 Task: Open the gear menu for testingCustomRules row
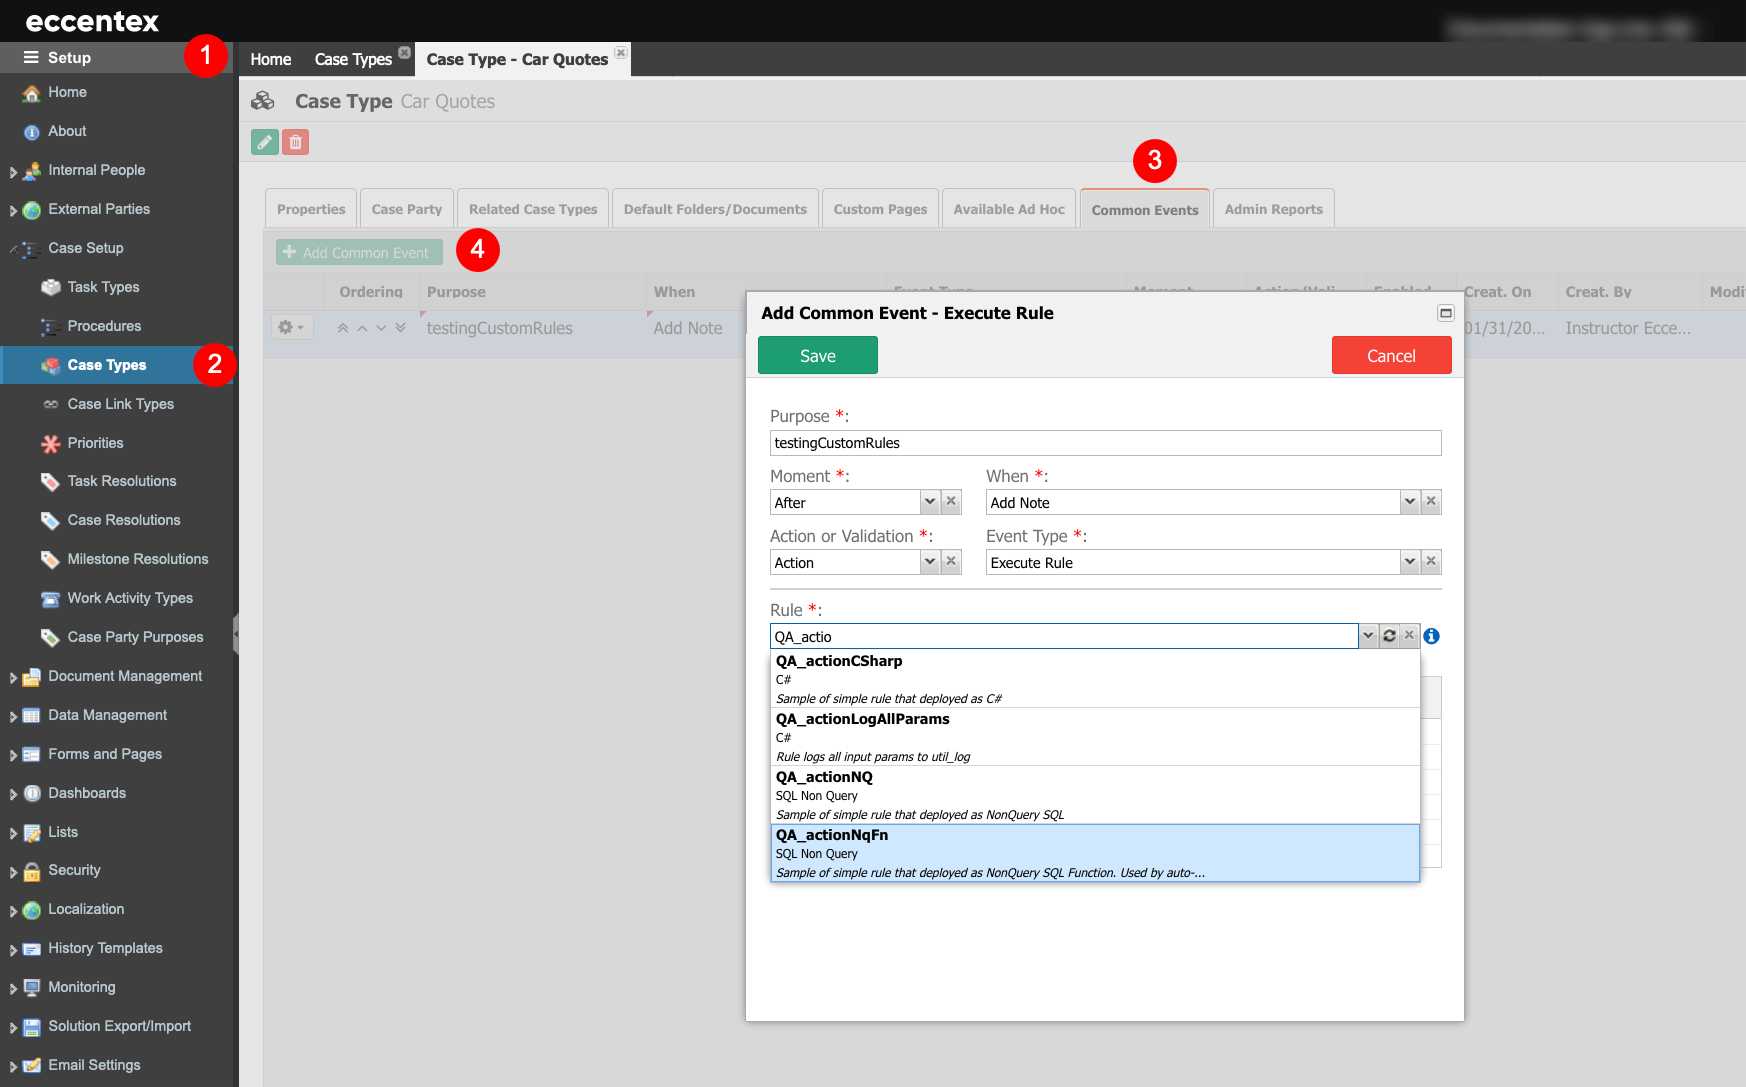291,328
